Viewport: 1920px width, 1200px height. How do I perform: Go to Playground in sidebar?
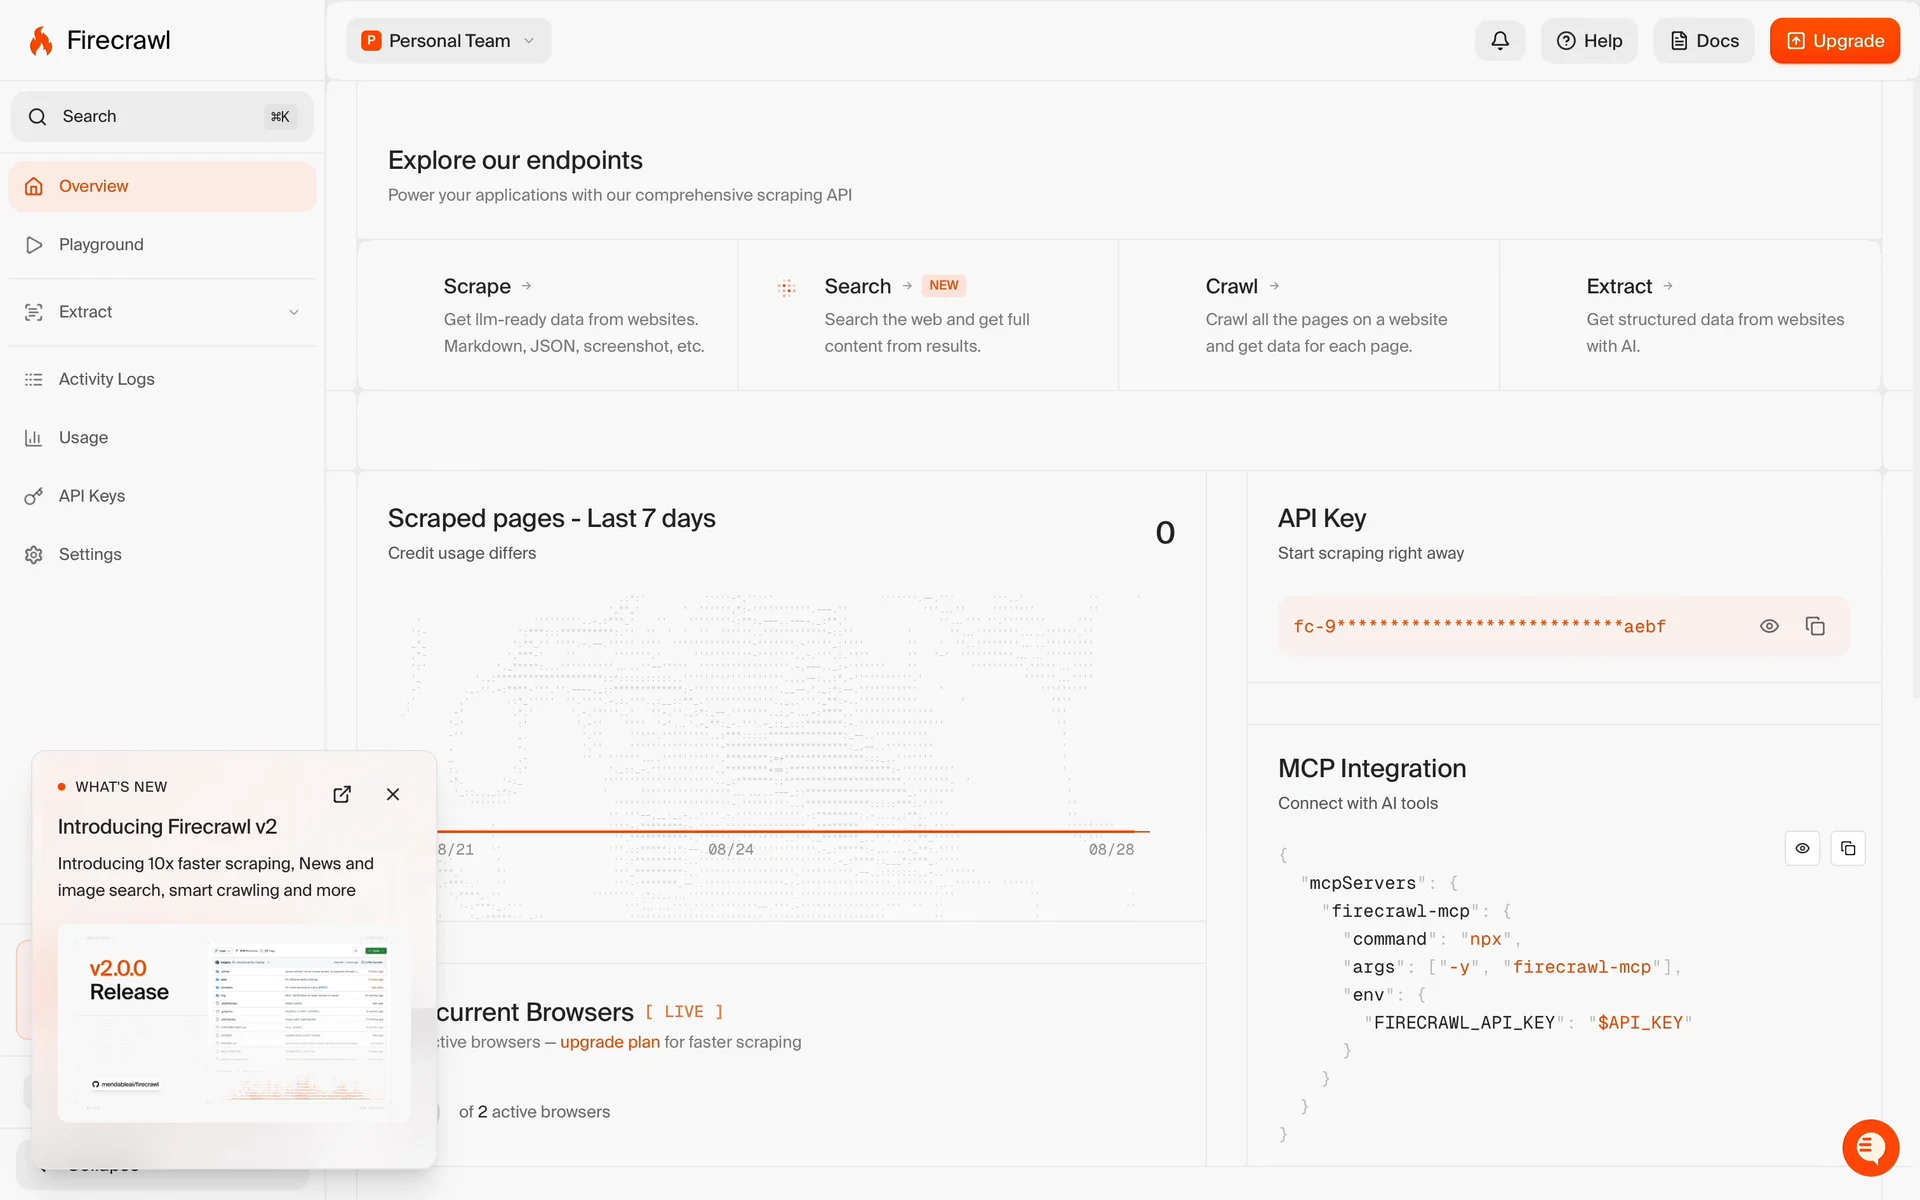[101, 245]
